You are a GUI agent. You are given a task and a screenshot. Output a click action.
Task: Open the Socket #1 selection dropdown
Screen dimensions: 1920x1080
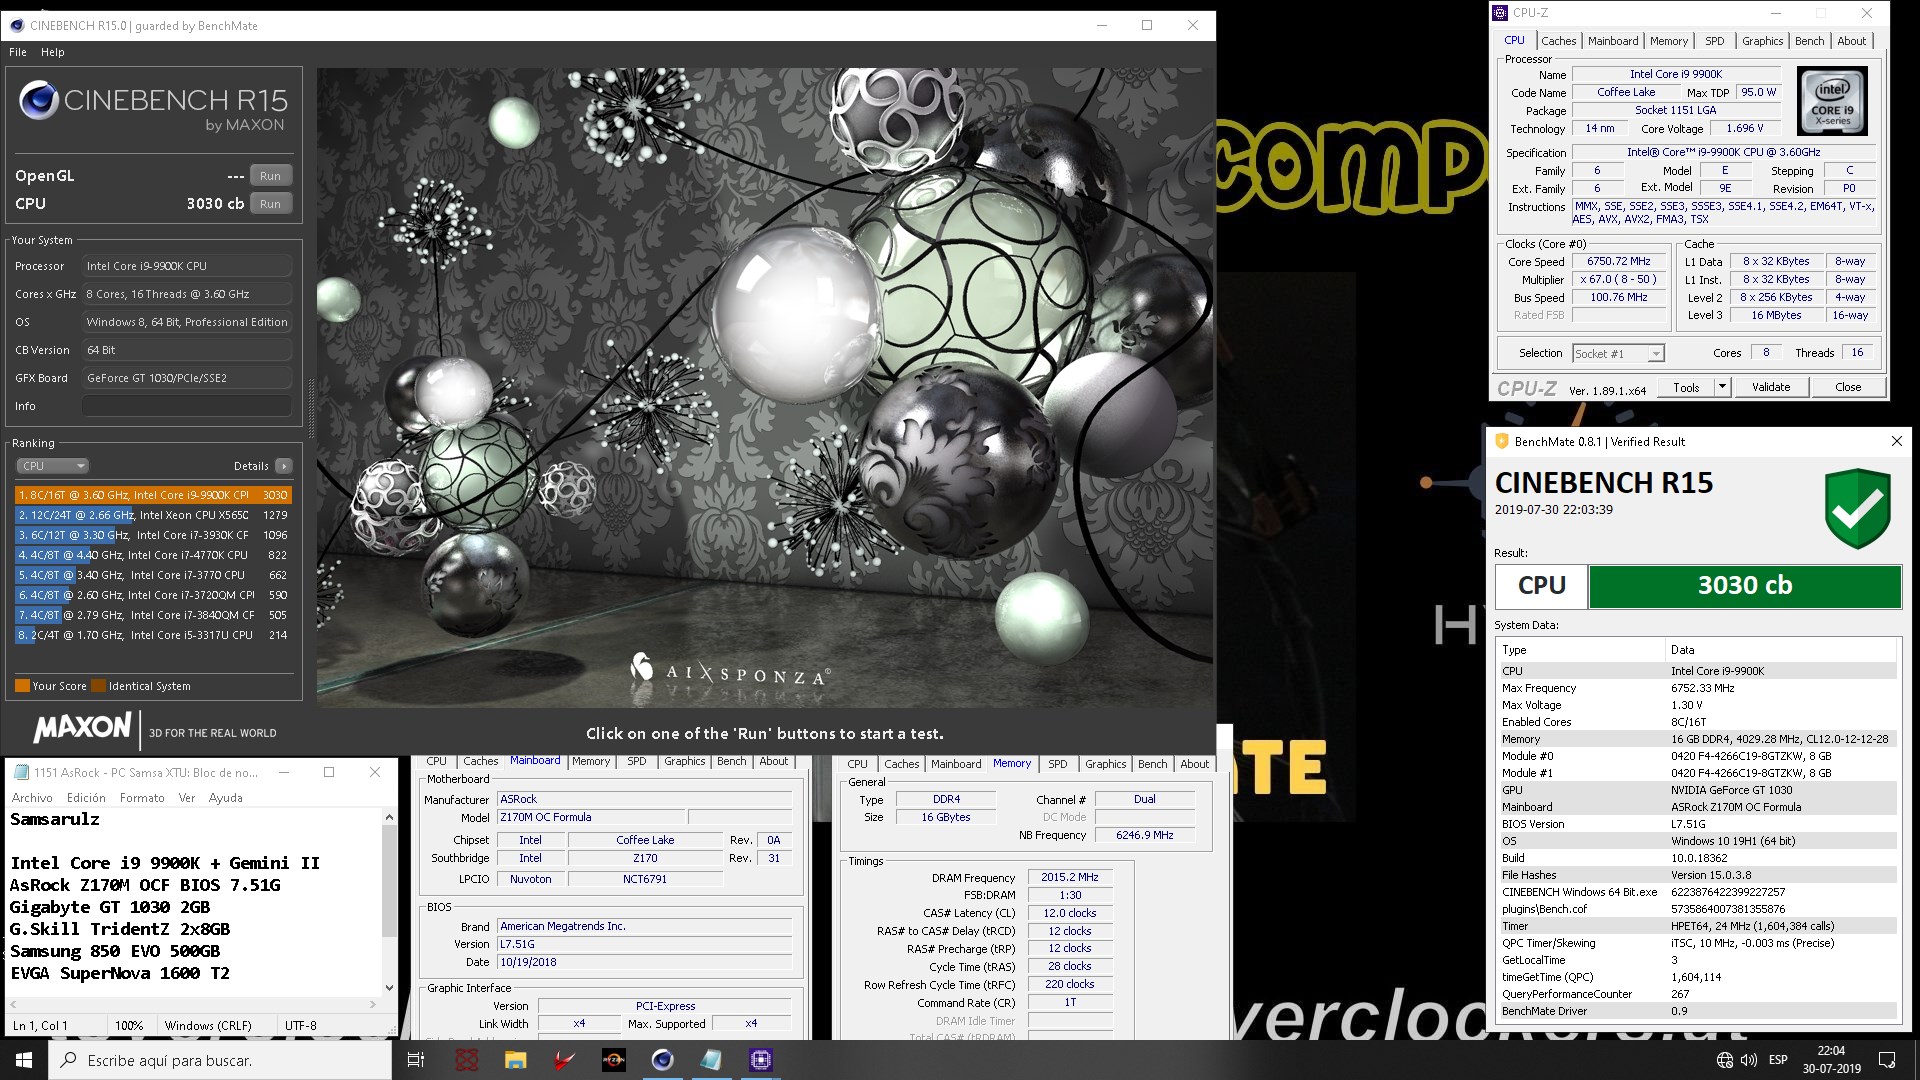click(1618, 354)
